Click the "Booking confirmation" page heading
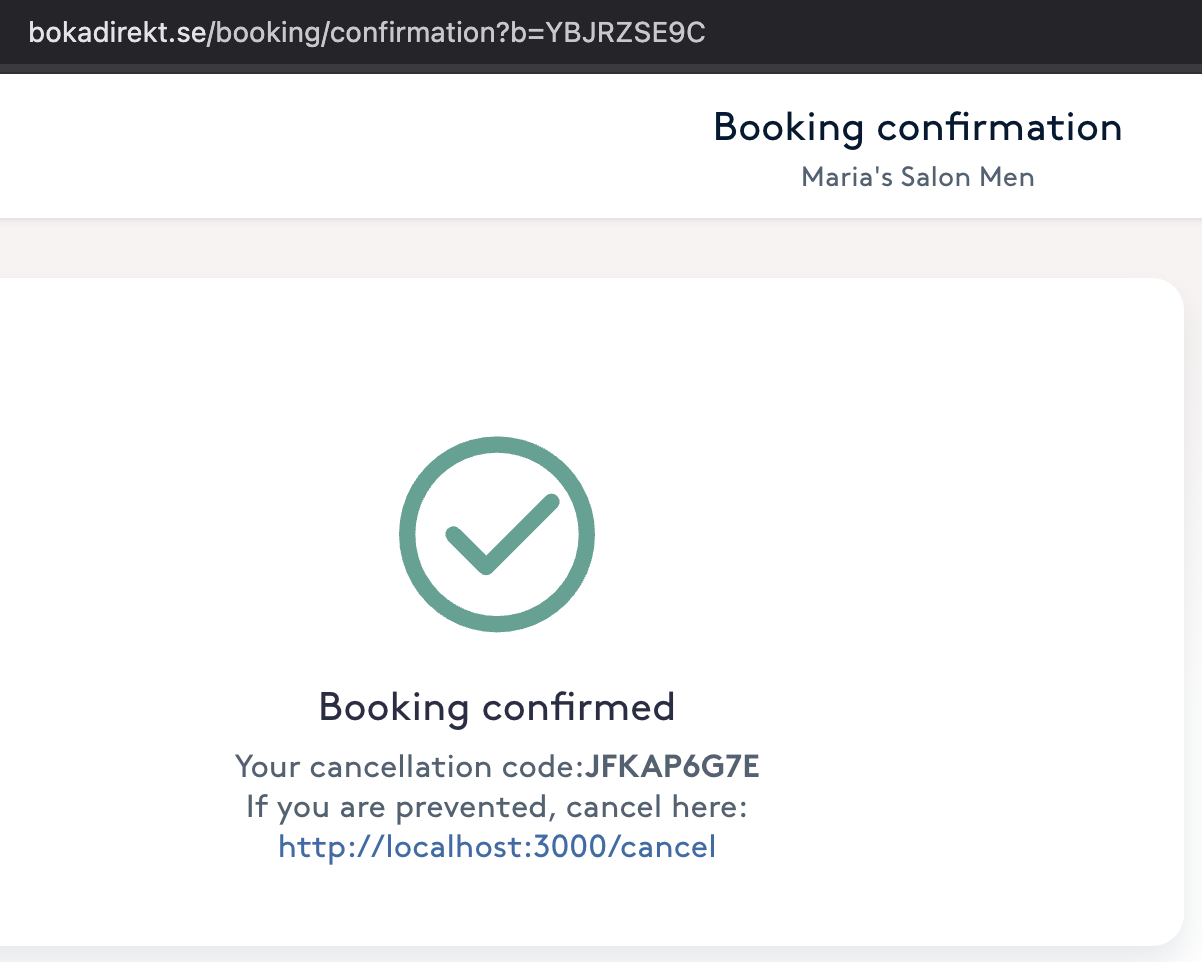1202x962 pixels. point(917,128)
